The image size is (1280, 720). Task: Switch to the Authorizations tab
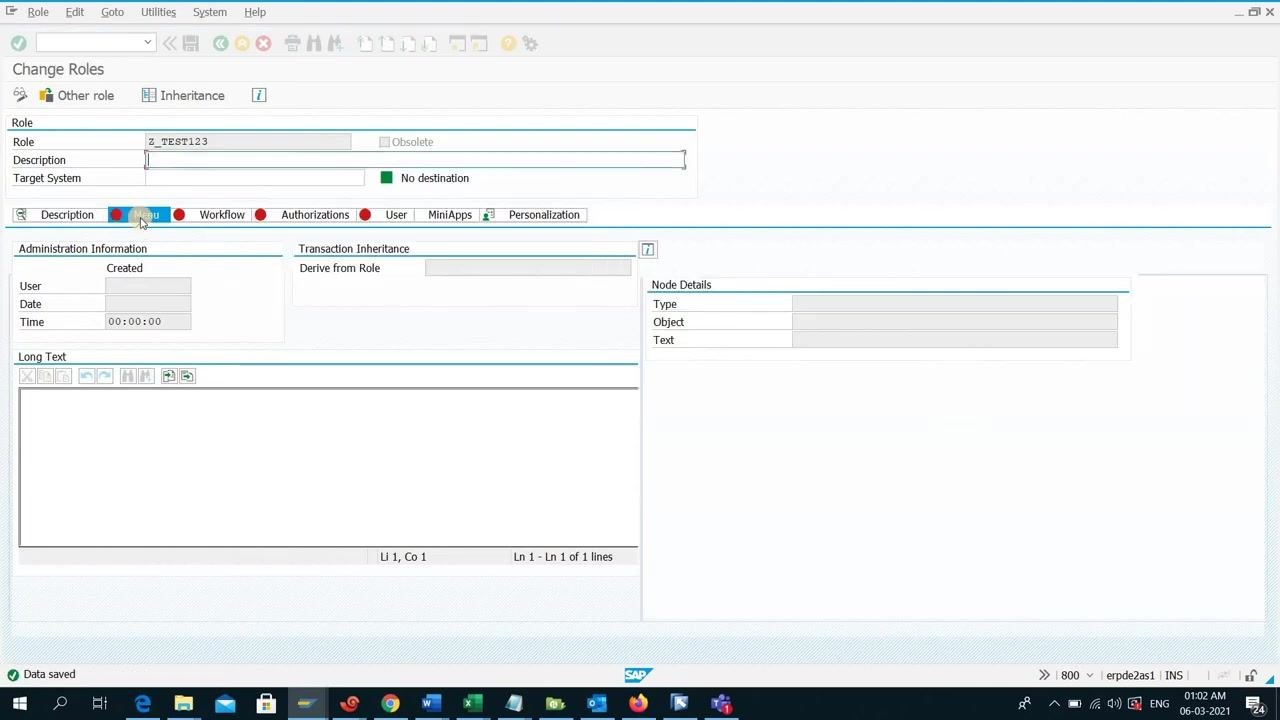pyautogui.click(x=303, y=215)
